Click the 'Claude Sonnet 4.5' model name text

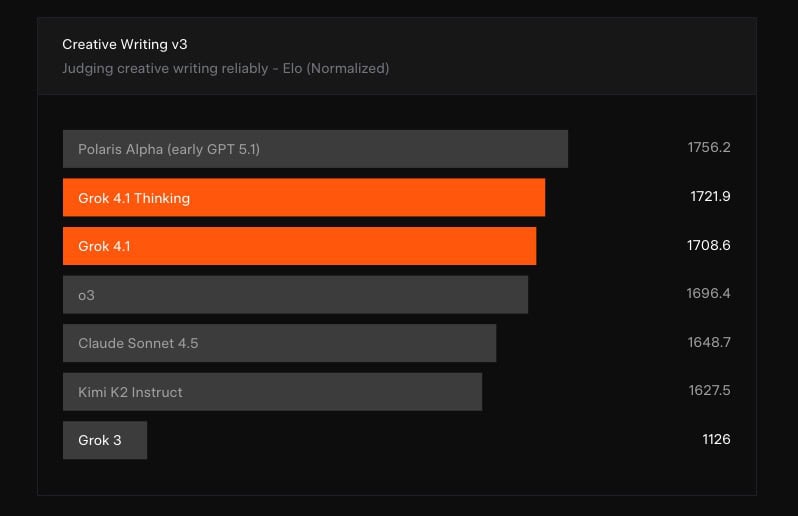138,343
